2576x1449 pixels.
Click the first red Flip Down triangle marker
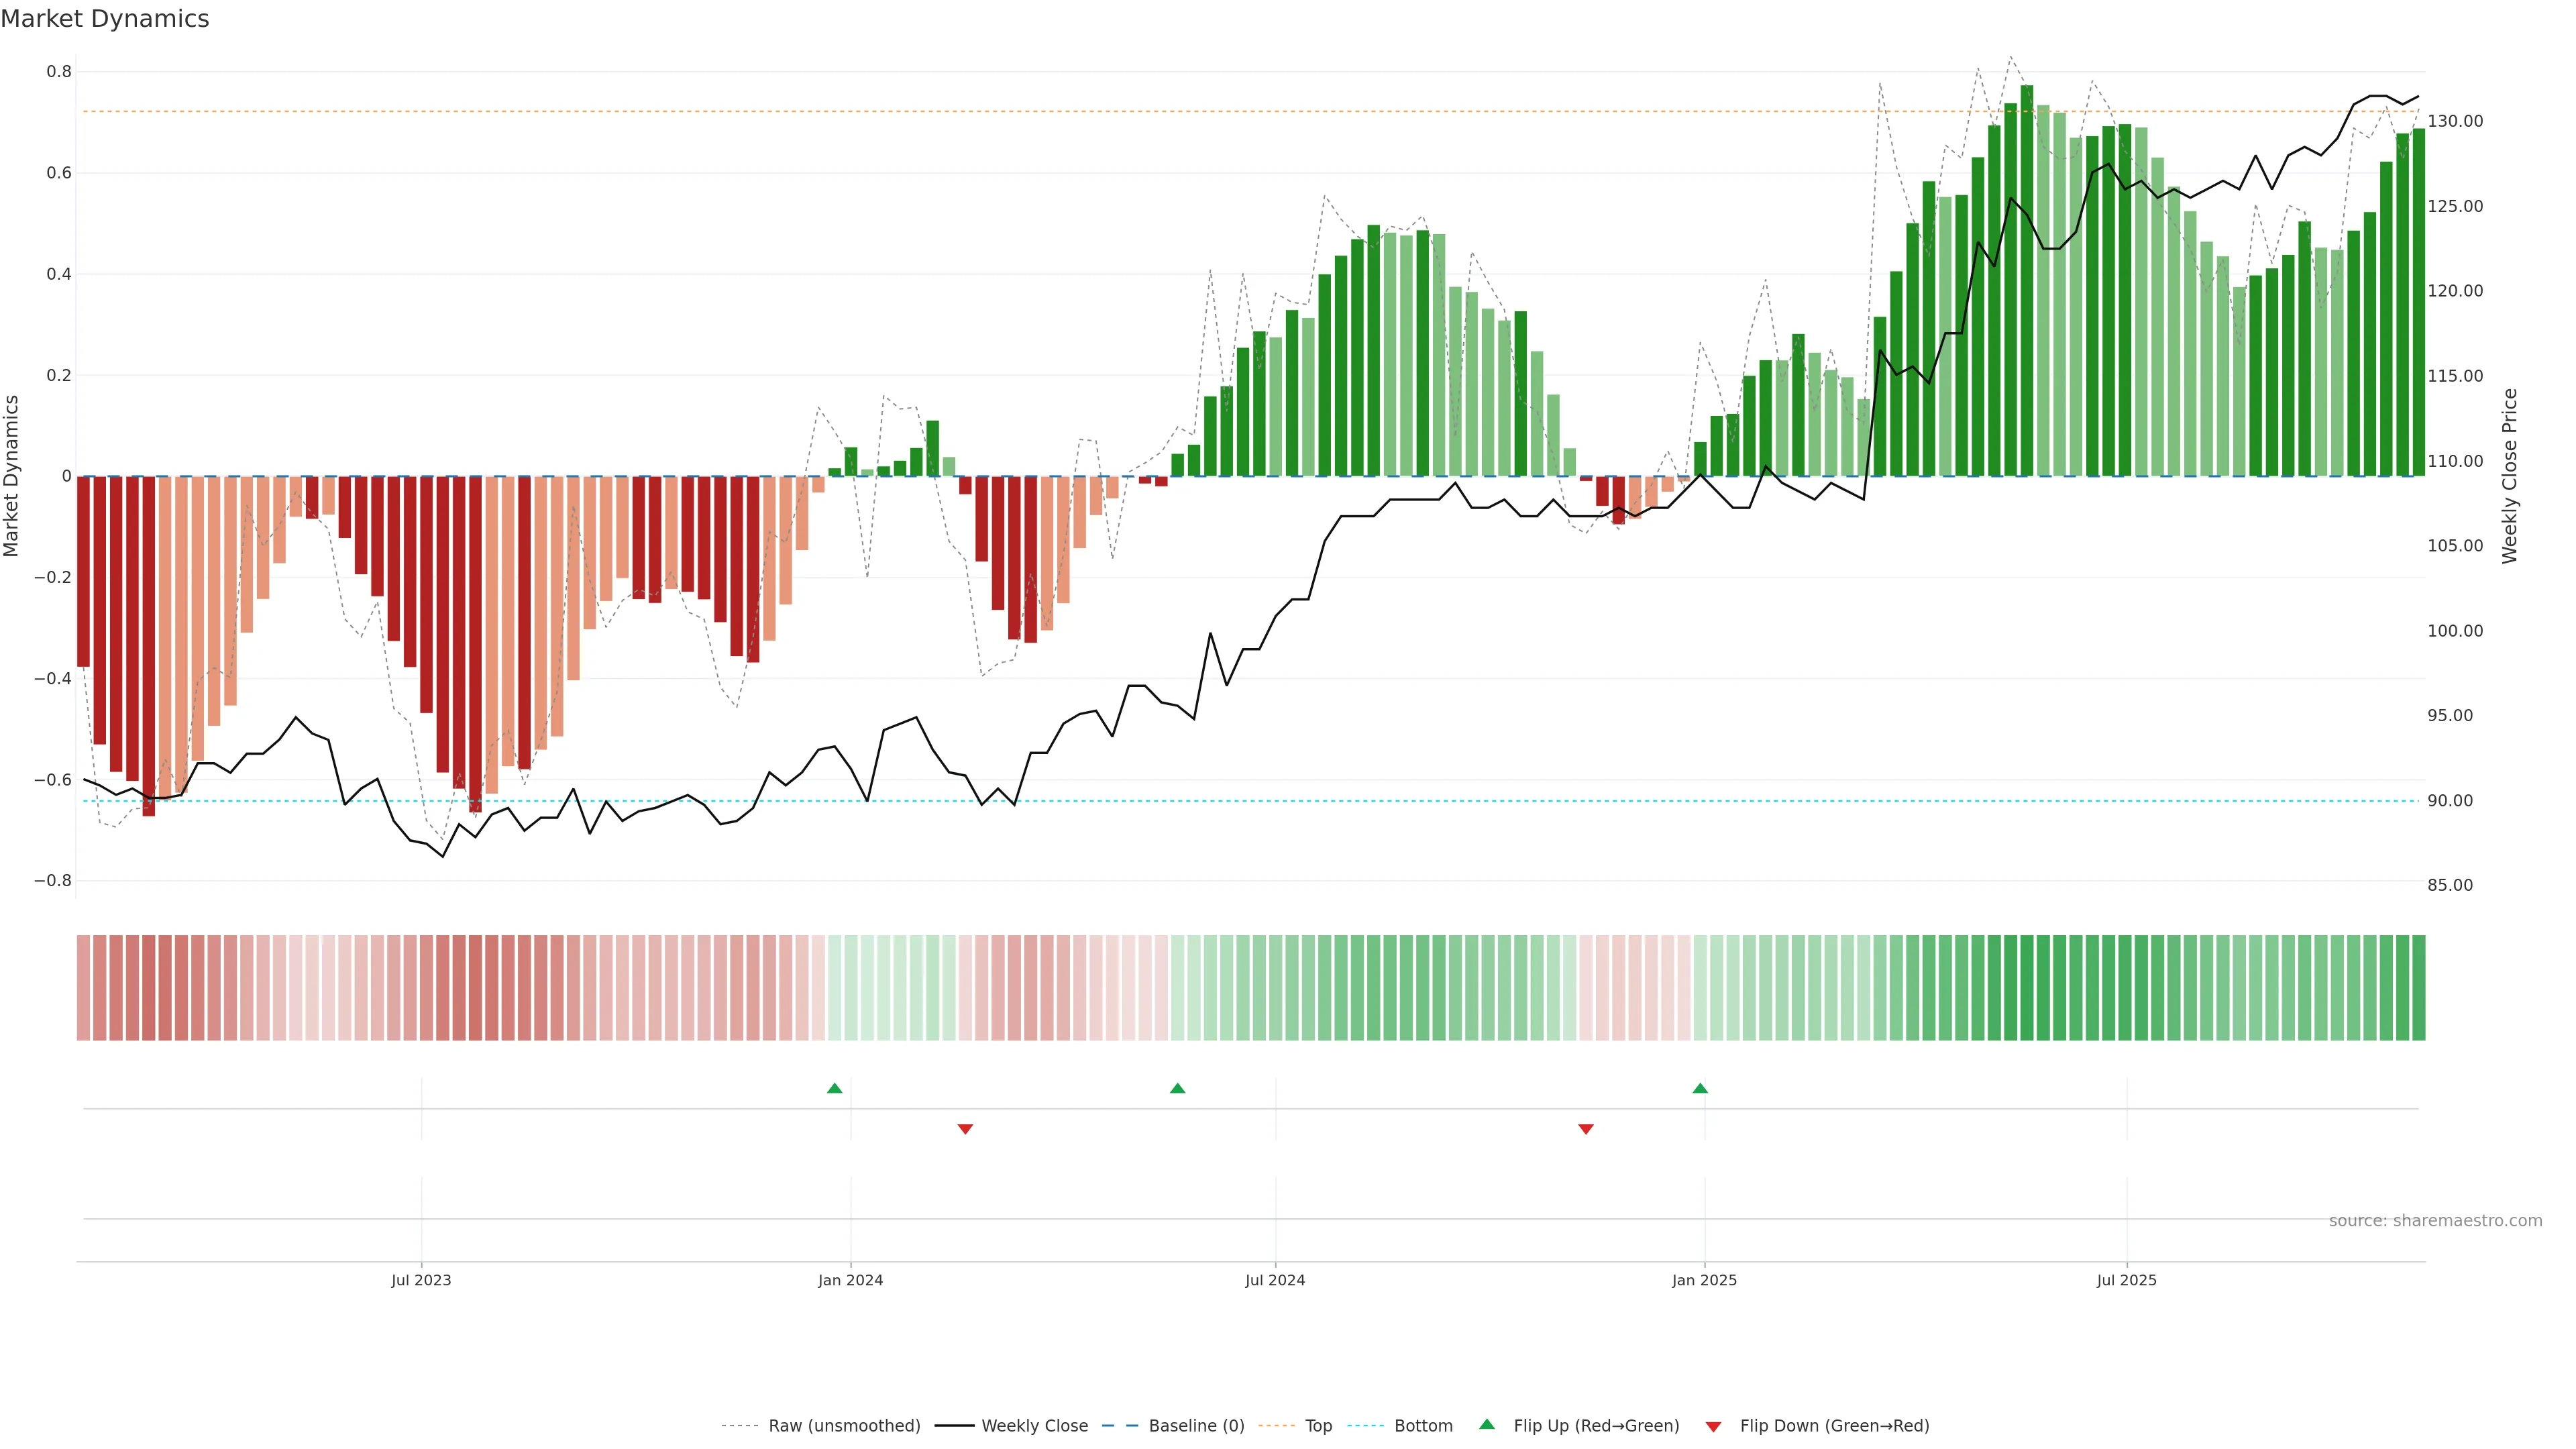coord(965,1129)
